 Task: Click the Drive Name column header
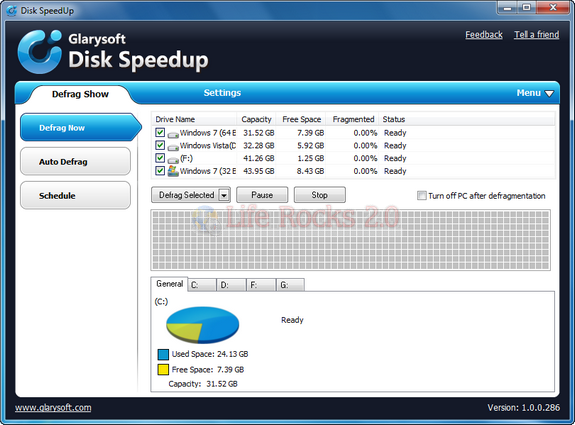pyautogui.click(x=194, y=119)
